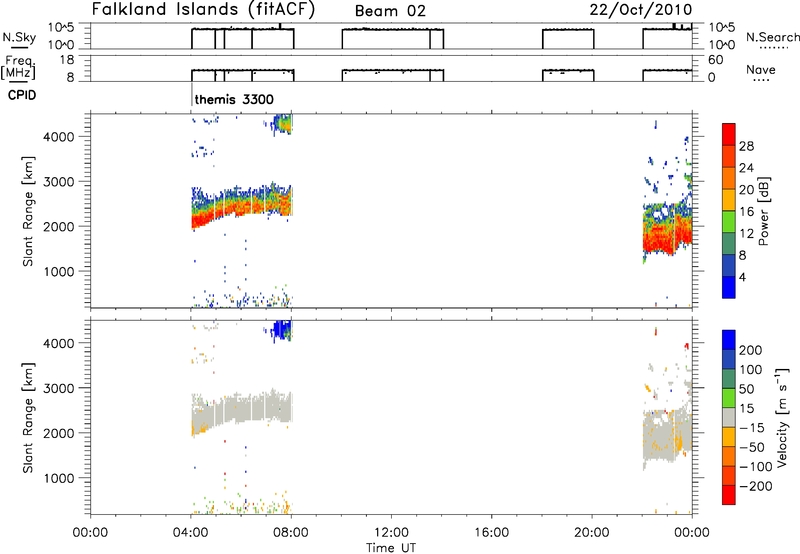Screen dimensions: 800x554
Task: Select the '60' tick on Nave axis
Action: [715, 60]
